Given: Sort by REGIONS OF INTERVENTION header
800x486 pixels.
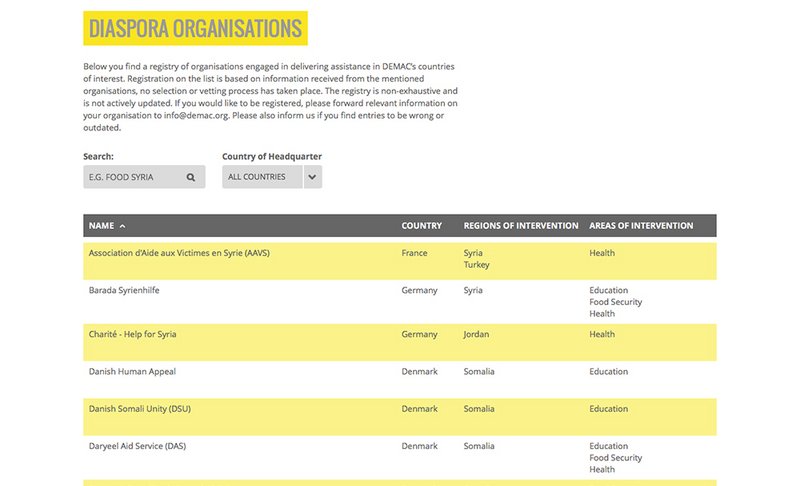Looking at the screenshot, I should [521, 225].
